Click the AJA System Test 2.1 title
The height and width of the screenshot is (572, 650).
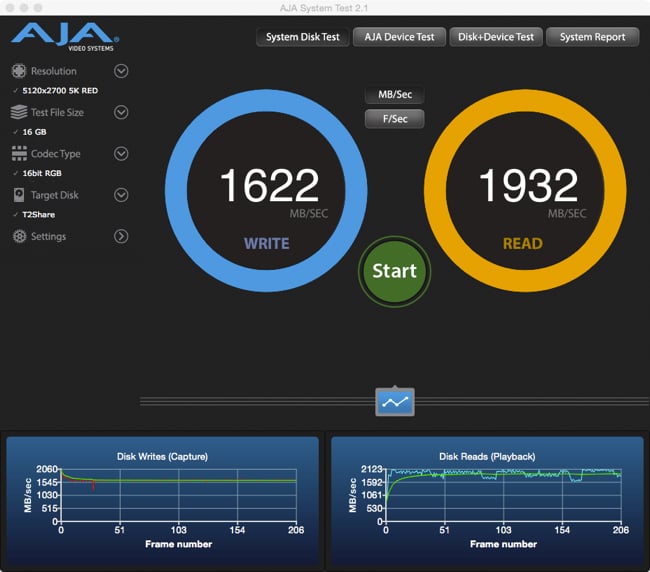324,8
